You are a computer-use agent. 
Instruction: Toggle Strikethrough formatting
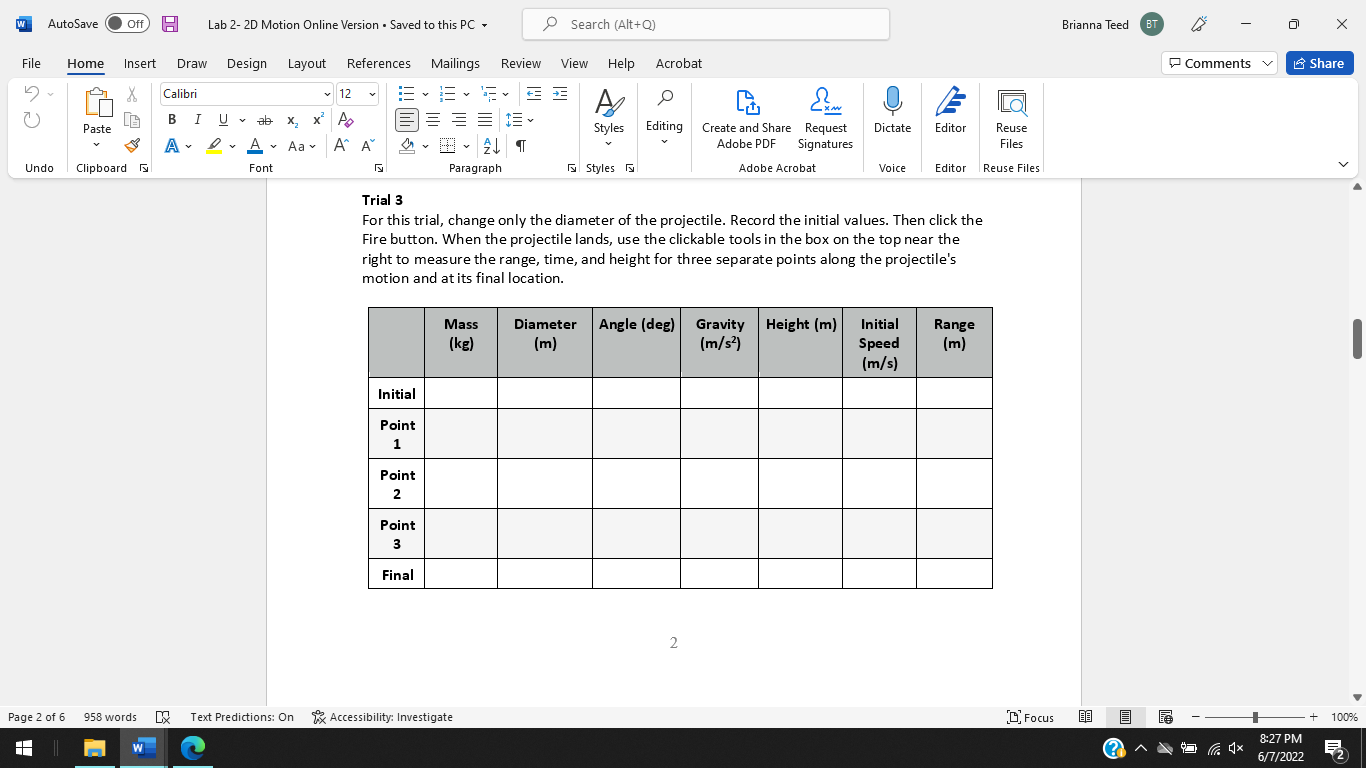click(x=265, y=120)
